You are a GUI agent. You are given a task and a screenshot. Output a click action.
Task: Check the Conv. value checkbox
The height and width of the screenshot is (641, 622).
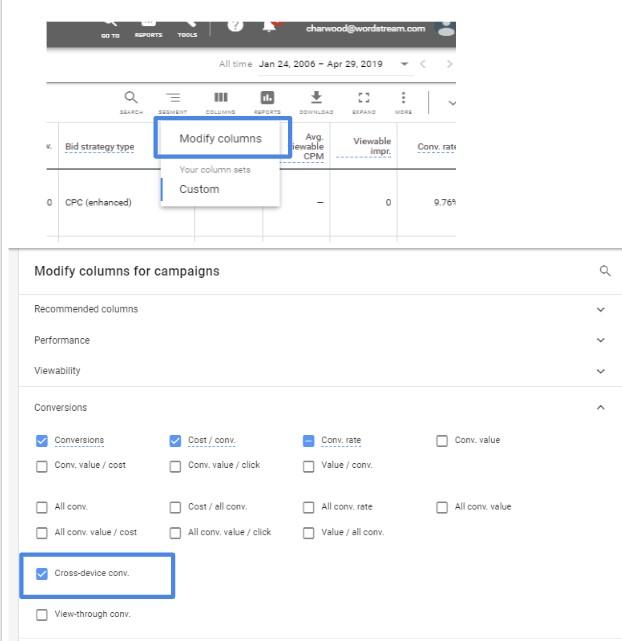[442, 441]
